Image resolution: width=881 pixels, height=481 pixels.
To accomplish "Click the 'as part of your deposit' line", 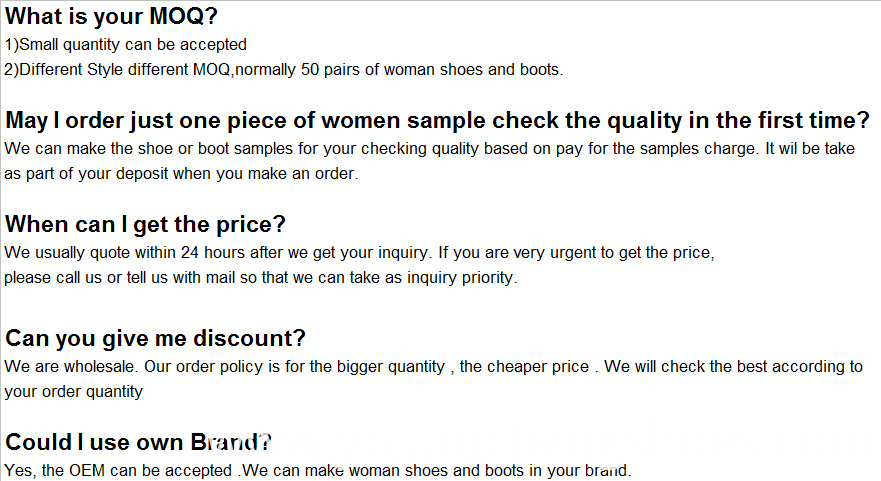I will click(181, 174).
